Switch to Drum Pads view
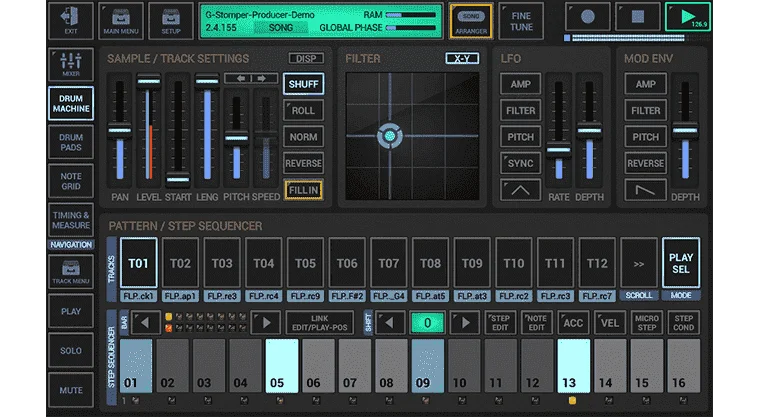Screen dimensions: 760x417 71,142
